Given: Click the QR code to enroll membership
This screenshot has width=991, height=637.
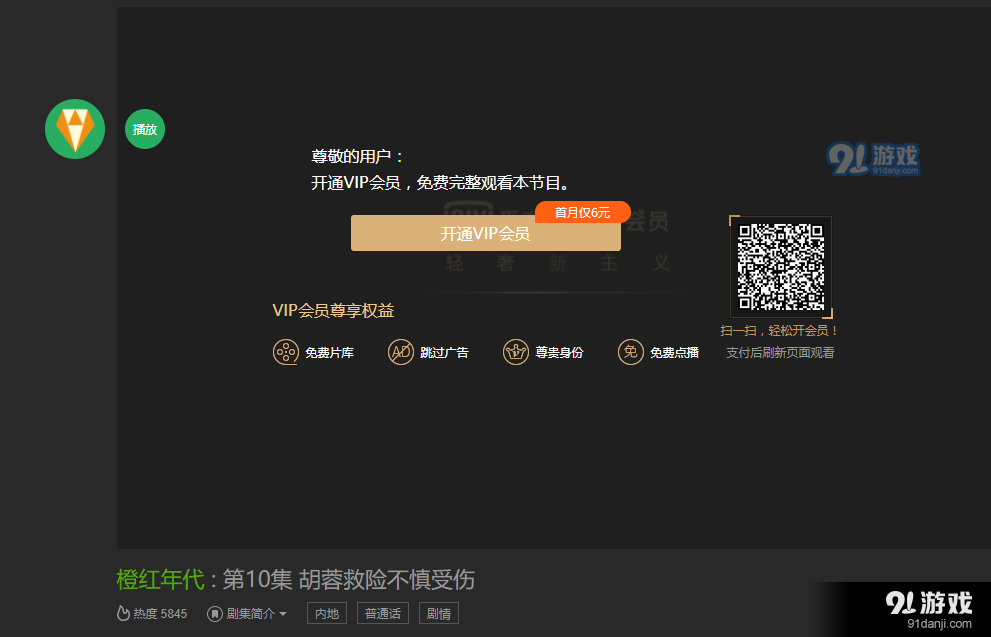Looking at the screenshot, I should click(781, 267).
